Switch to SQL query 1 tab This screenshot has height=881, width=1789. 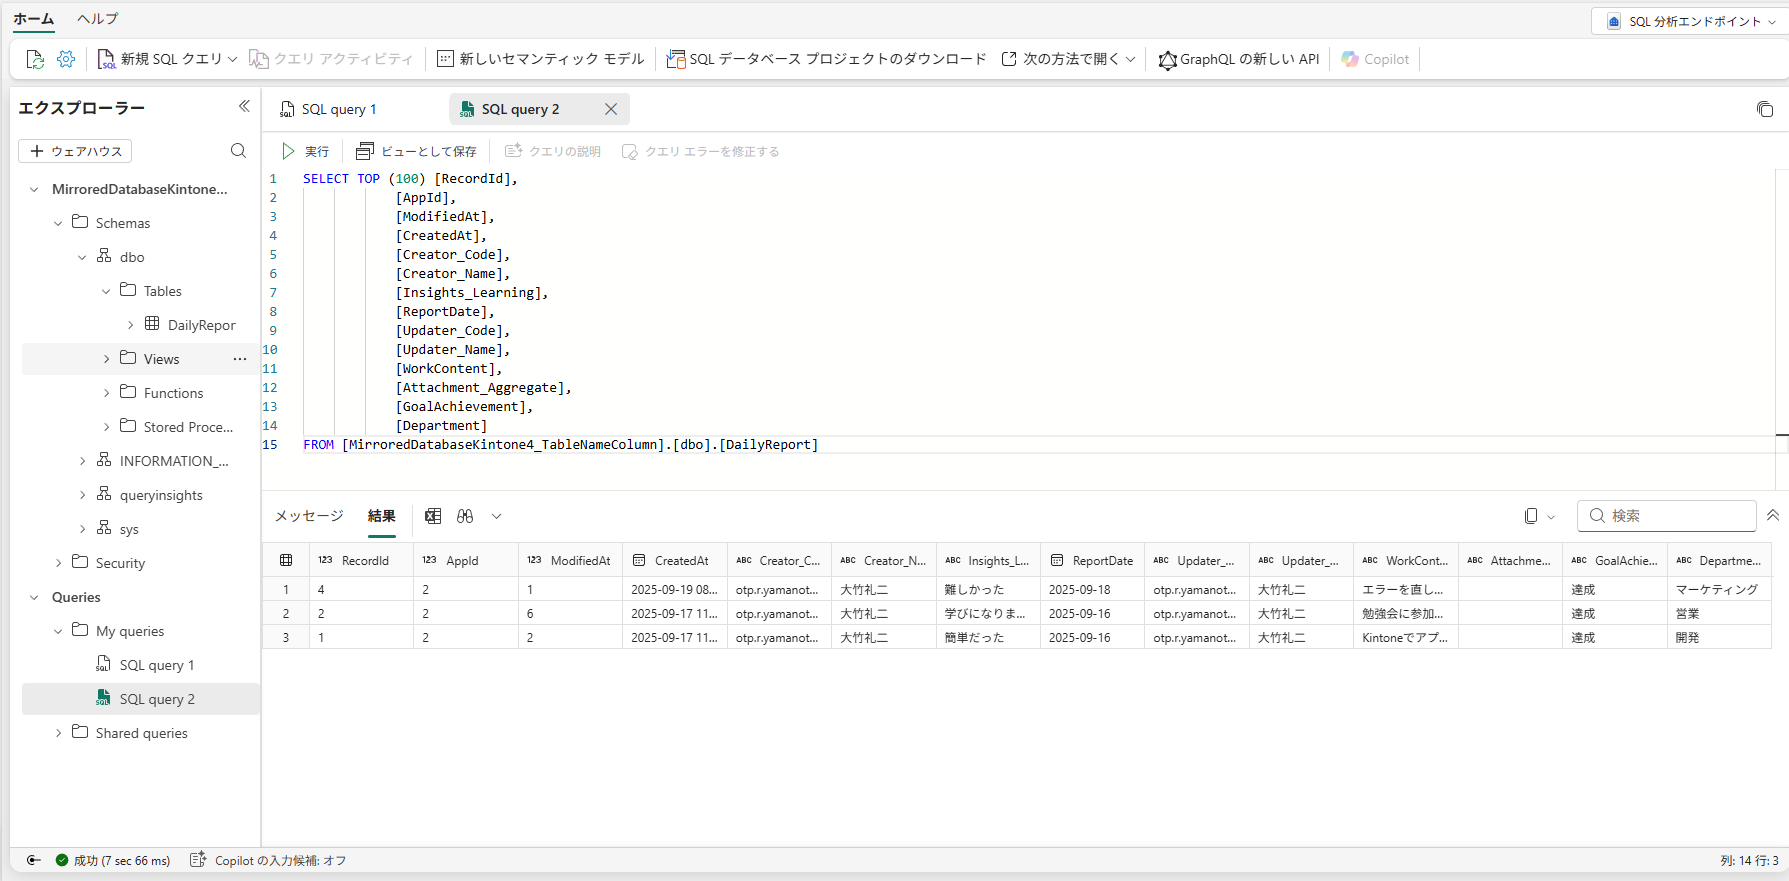[340, 109]
